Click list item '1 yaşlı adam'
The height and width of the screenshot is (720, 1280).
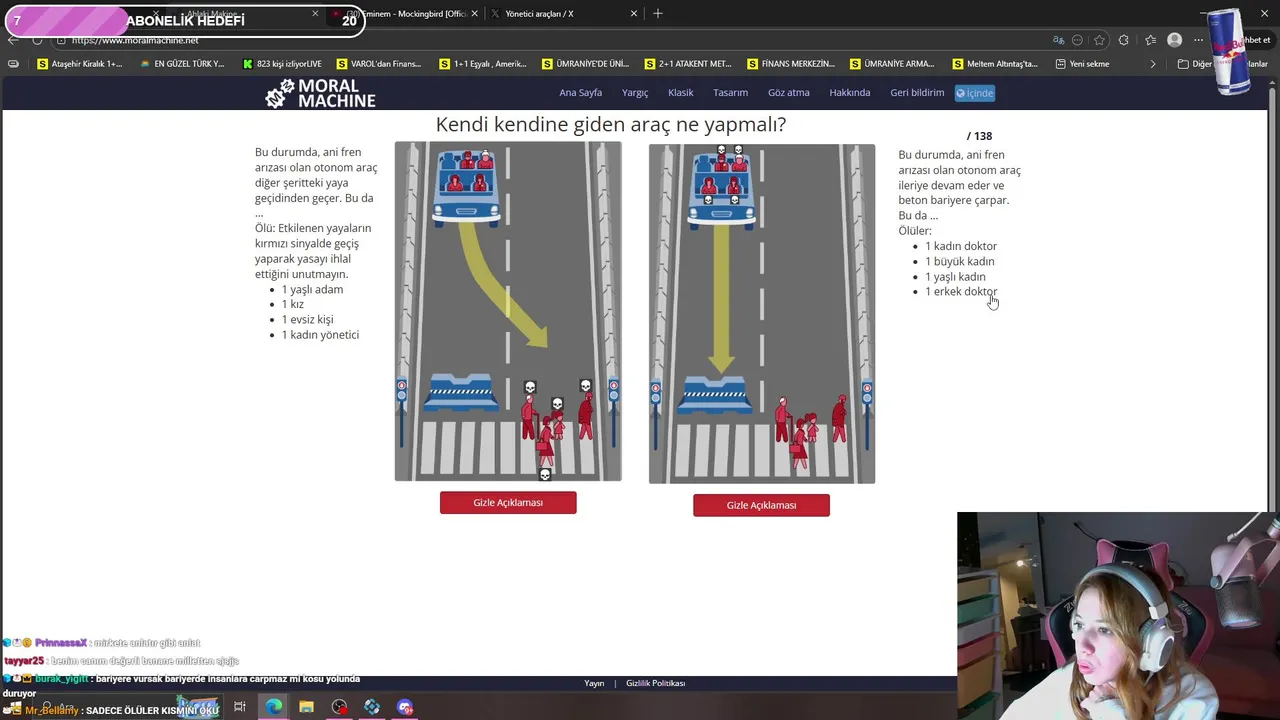pyautogui.click(x=312, y=289)
